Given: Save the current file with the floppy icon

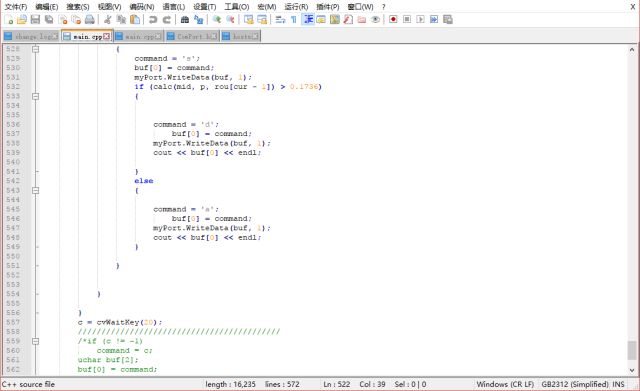Looking at the screenshot, I should pyautogui.click(x=36, y=20).
